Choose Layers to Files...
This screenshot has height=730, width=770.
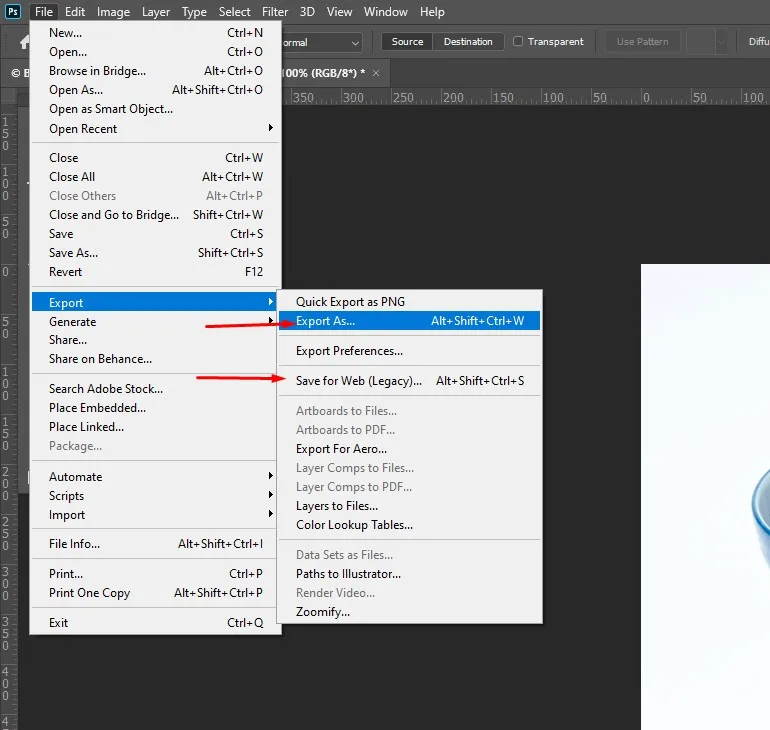[337, 506]
